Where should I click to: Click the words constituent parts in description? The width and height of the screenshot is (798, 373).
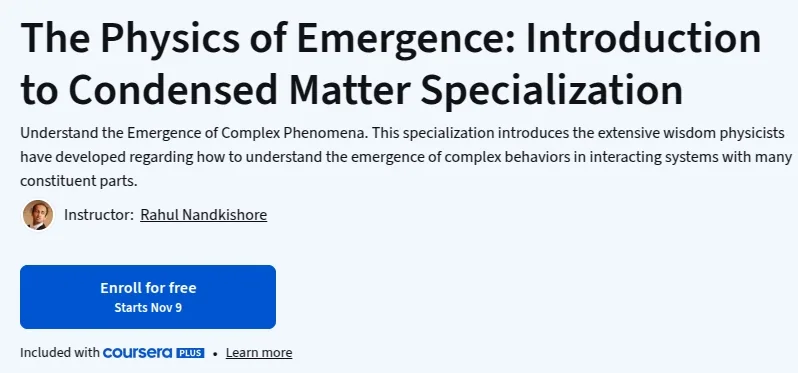[x=79, y=181]
